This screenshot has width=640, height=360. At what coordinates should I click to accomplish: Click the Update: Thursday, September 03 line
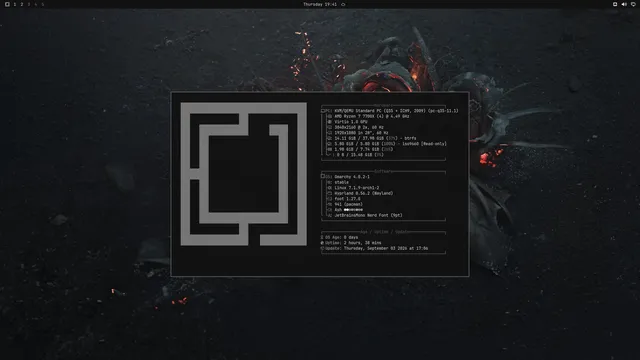(375, 248)
